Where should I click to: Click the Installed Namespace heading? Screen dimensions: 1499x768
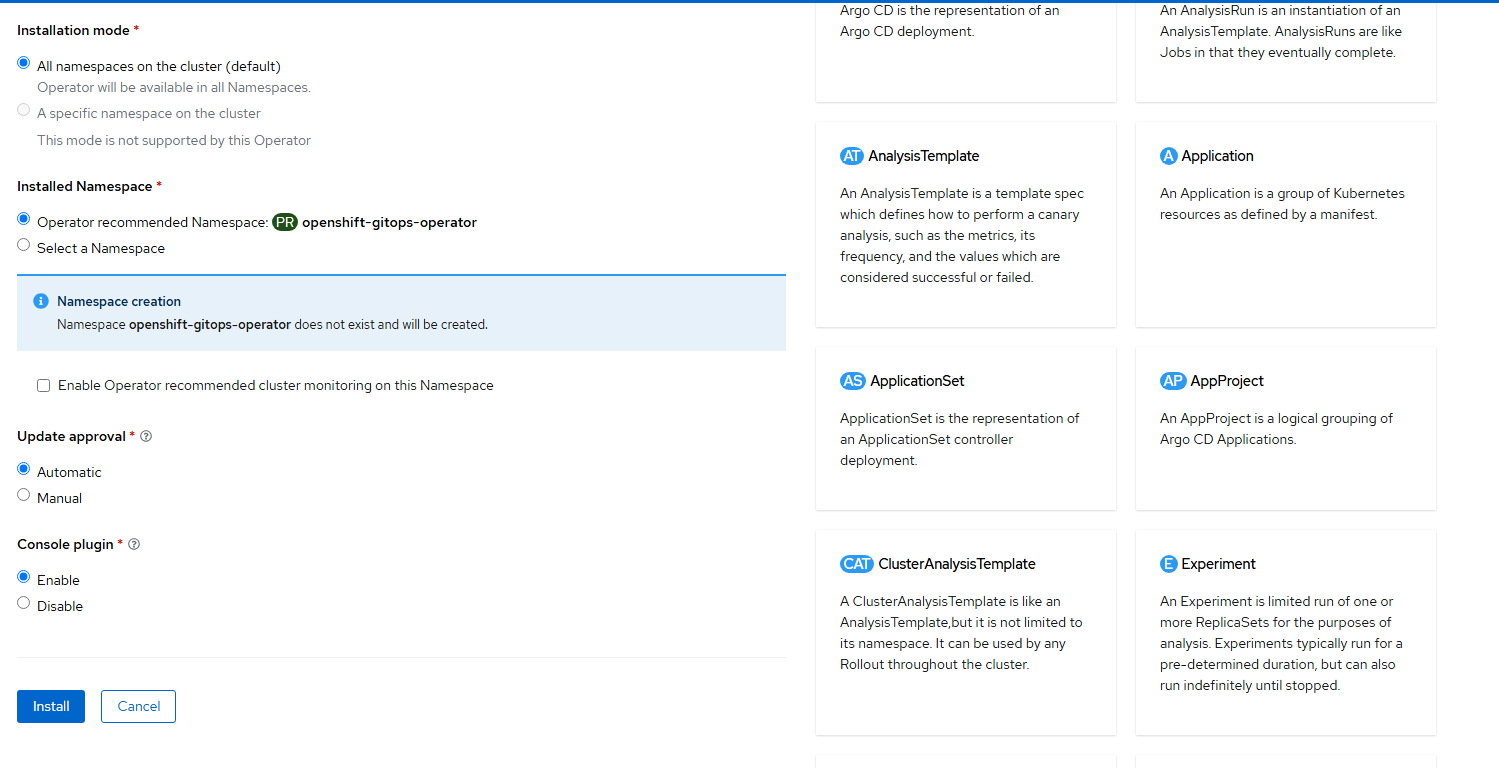tap(85, 186)
